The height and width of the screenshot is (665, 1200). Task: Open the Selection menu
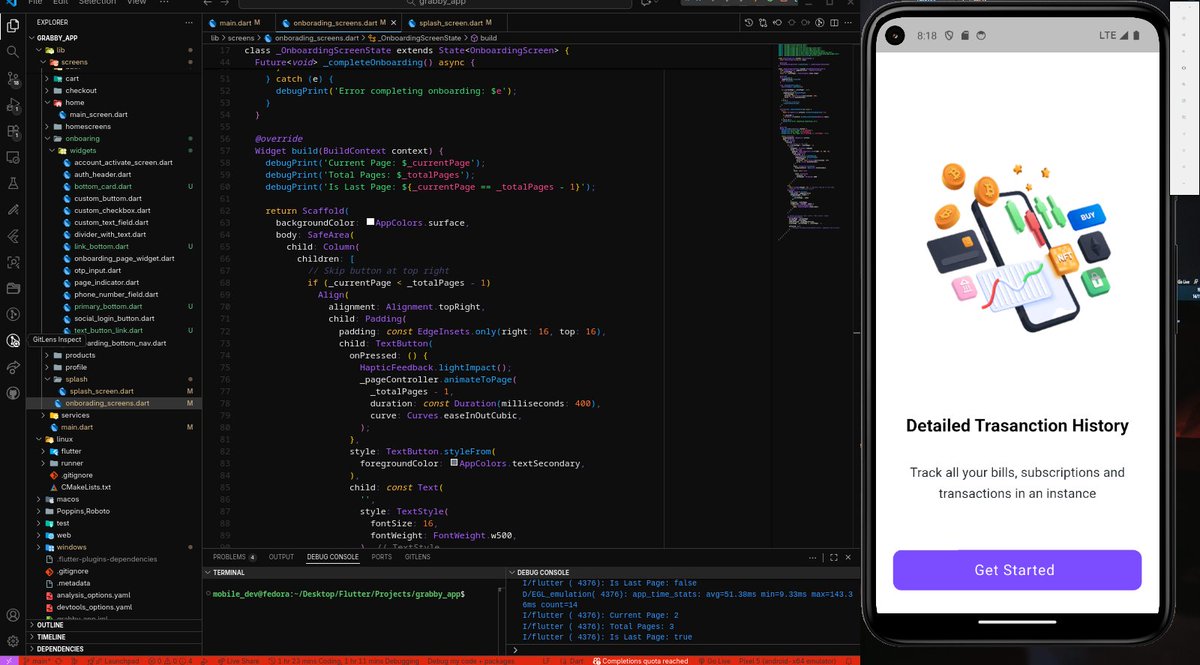(x=98, y=3)
